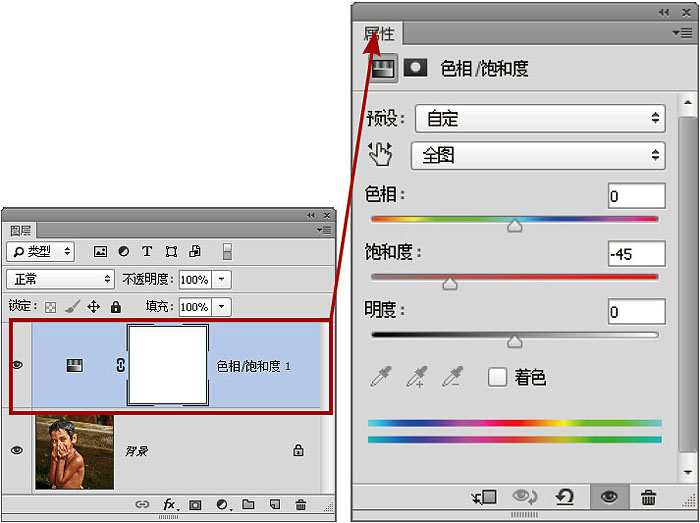Open the 不透明度 opacity arrow button
Image resolution: width=700 pixels, height=523 pixels.
(222, 279)
